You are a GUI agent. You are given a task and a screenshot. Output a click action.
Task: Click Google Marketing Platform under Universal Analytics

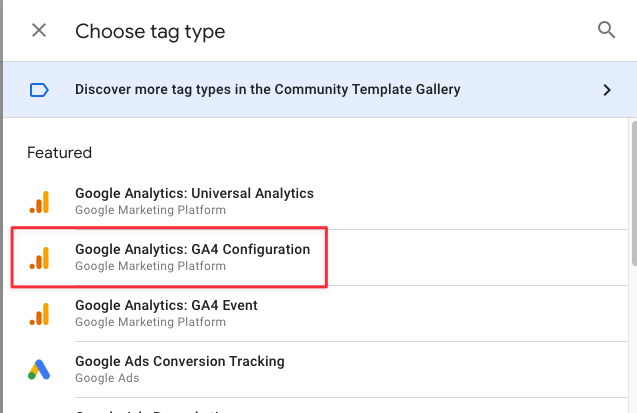(150, 211)
